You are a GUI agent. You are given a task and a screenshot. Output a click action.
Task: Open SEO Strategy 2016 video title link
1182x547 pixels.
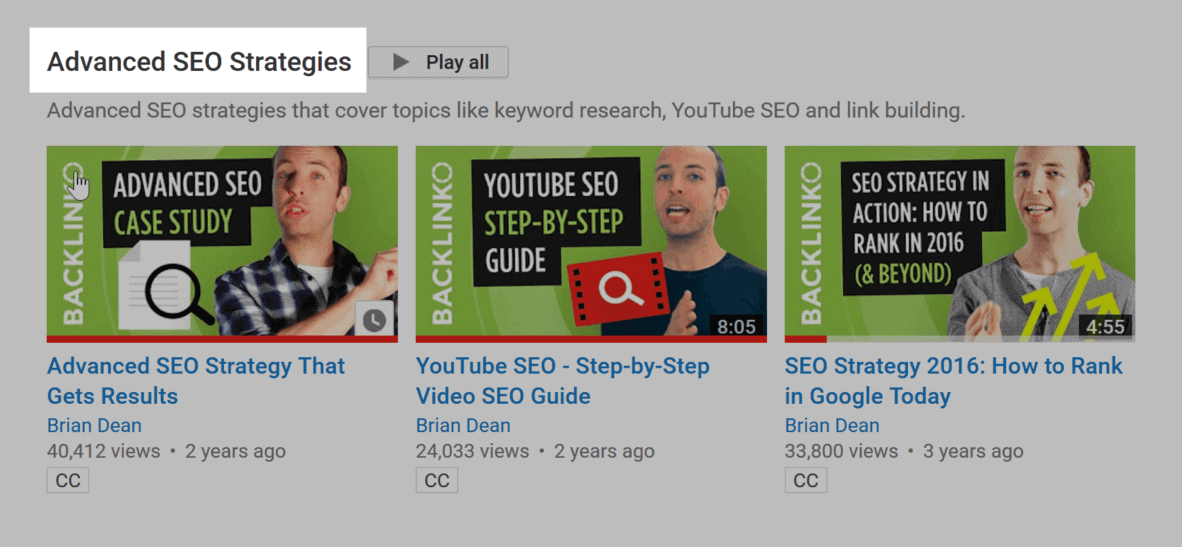coord(954,380)
